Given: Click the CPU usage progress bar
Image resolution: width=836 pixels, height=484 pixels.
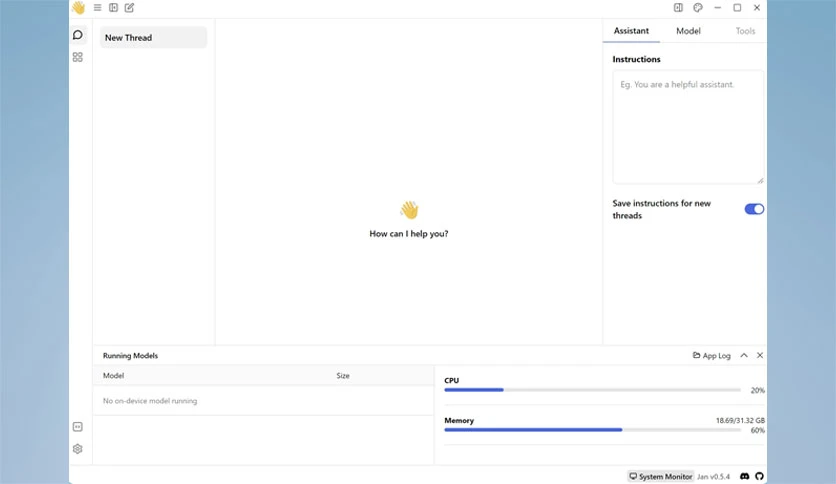Looking at the screenshot, I should click(592, 390).
